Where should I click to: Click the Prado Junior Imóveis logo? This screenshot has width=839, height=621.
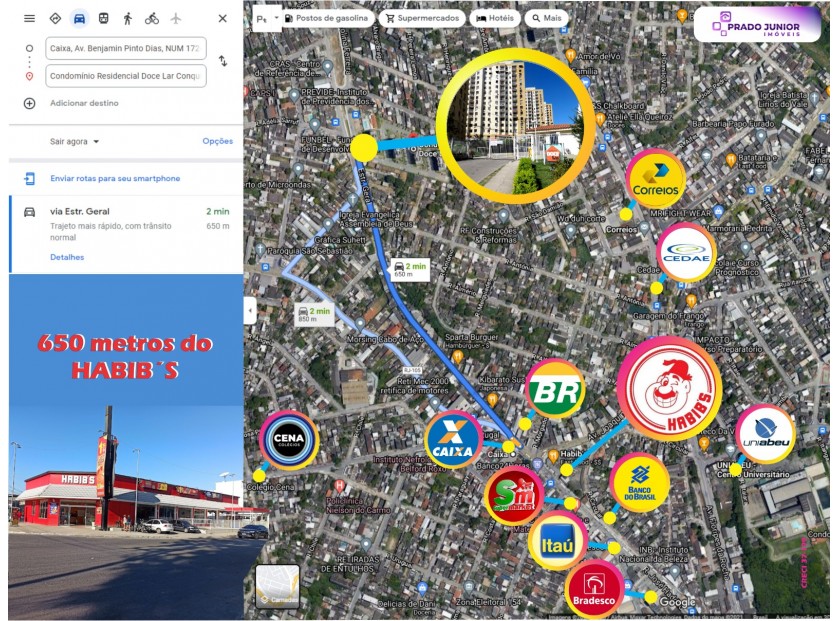coord(757,24)
